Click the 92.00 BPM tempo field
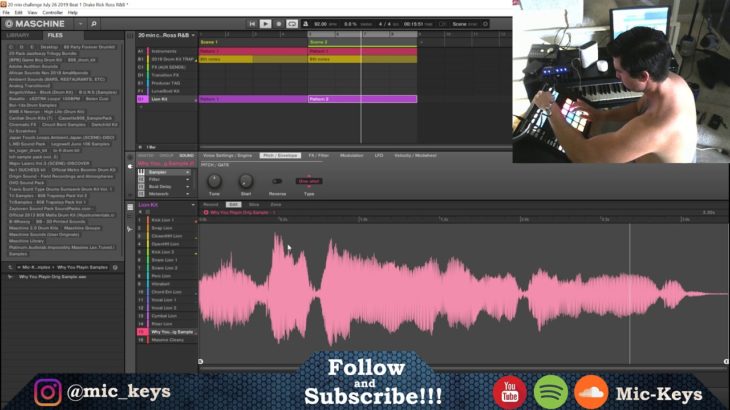Image resolution: width=730 pixels, height=410 pixels. 320,24
